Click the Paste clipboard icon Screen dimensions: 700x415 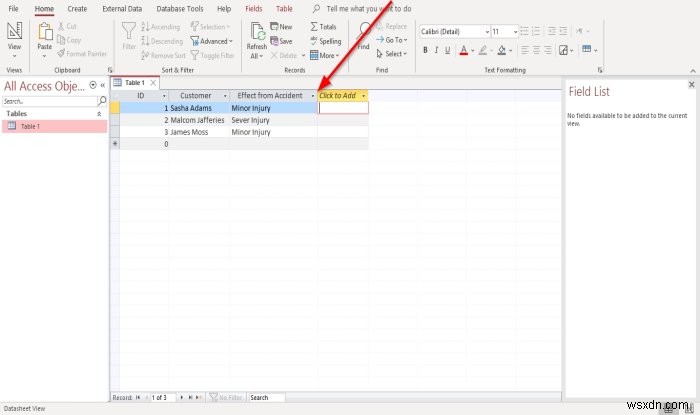point(45,32)
